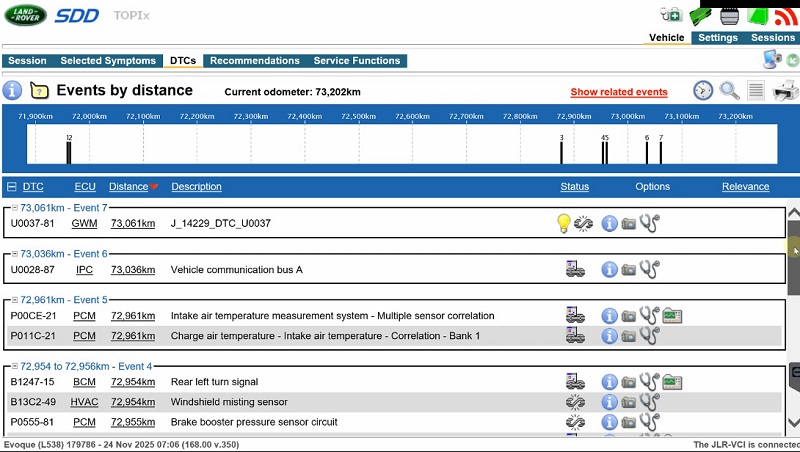Screen dimensions: 800x452
Task: Switch to Vehicle top tab
Action: [666, 38]
